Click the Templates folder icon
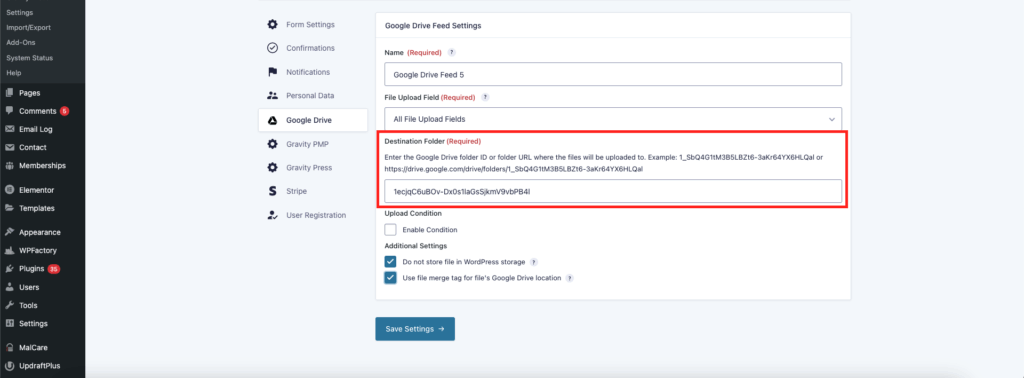The width and height of the screenshot is (1024, 378). pyautogui.click(x=10, y=208)
